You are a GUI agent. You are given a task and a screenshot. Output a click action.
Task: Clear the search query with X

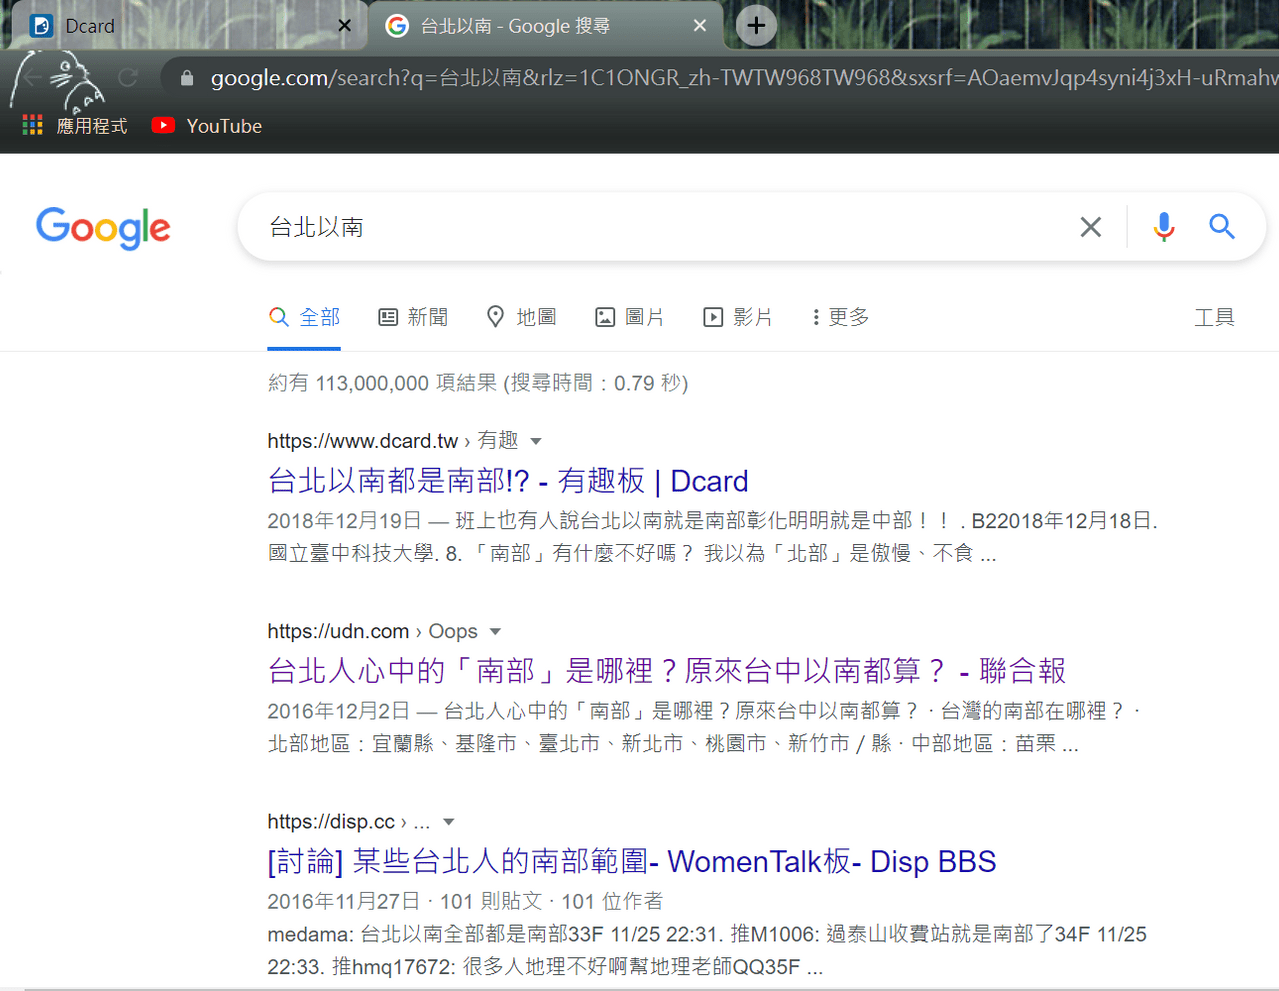pyautogui.click(x=1091, y=227)
